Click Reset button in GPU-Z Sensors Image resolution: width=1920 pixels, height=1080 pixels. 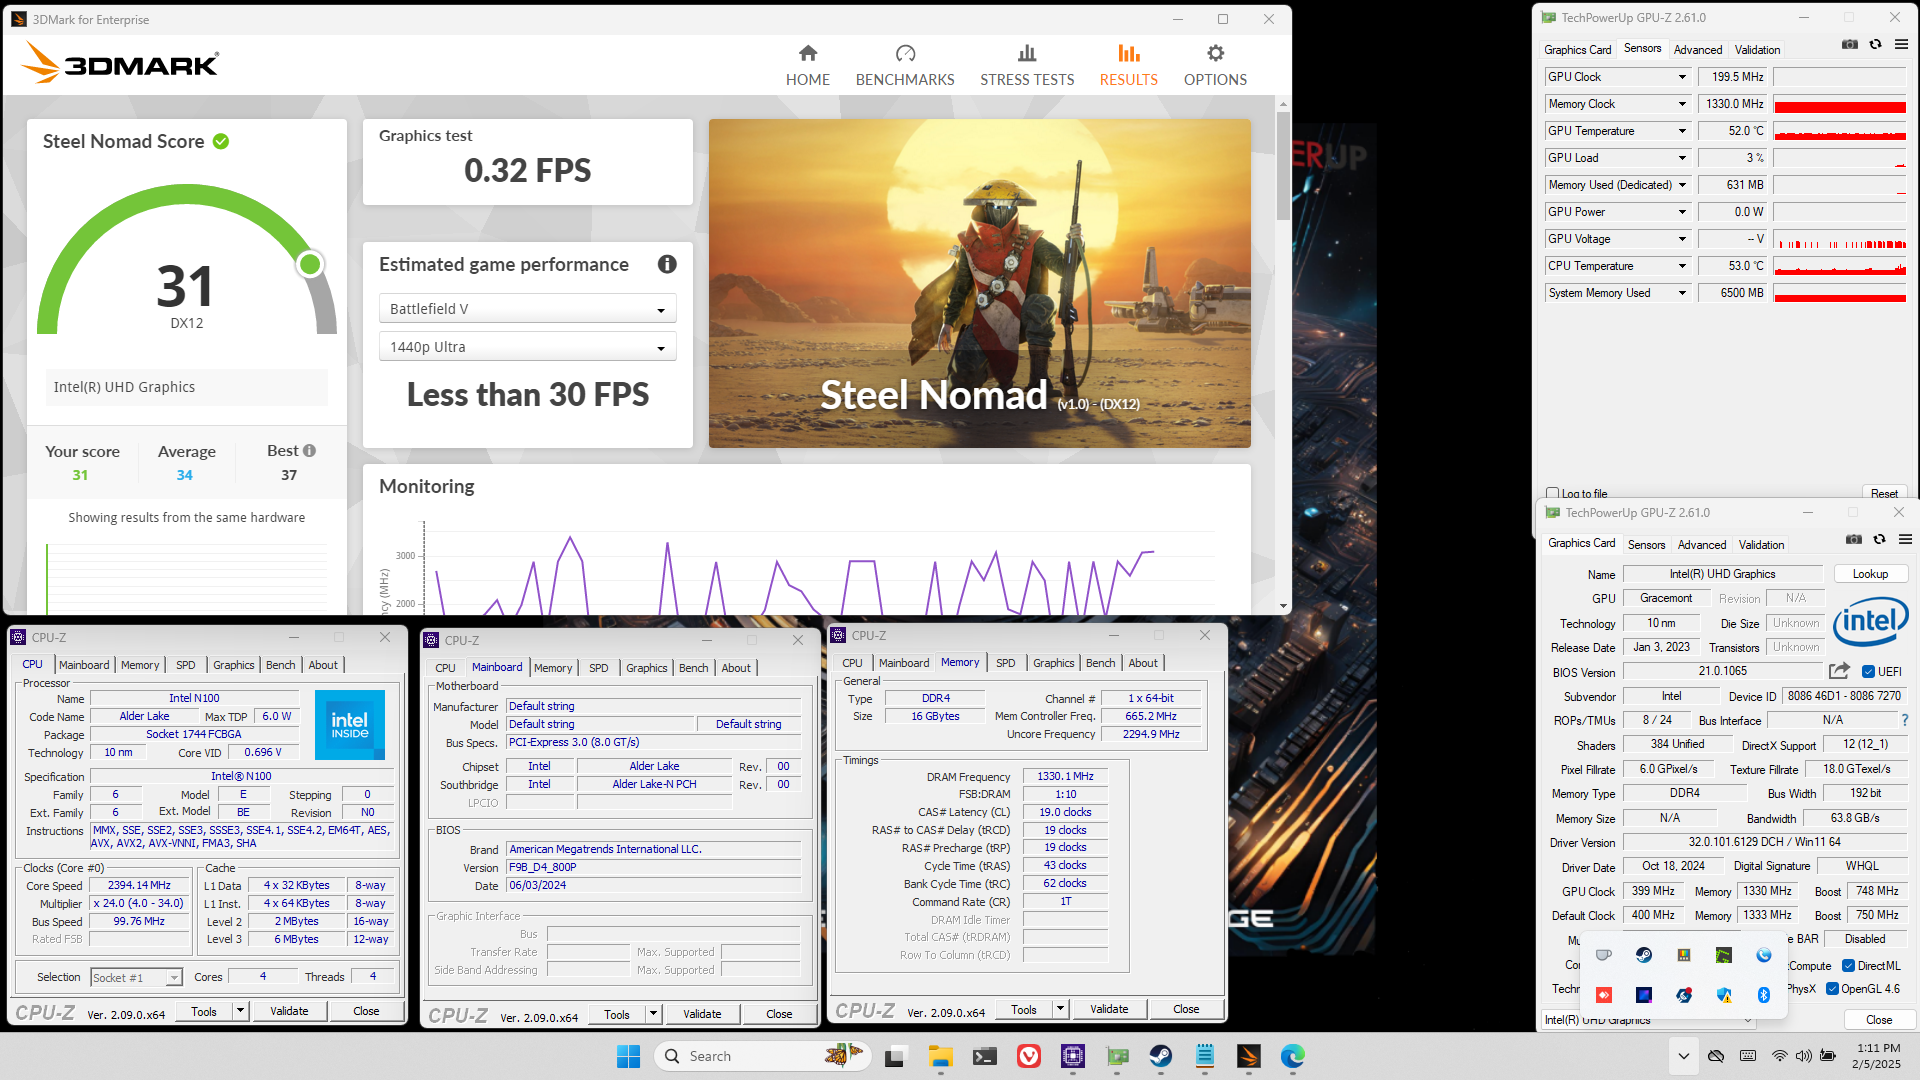coord(1884,493)
